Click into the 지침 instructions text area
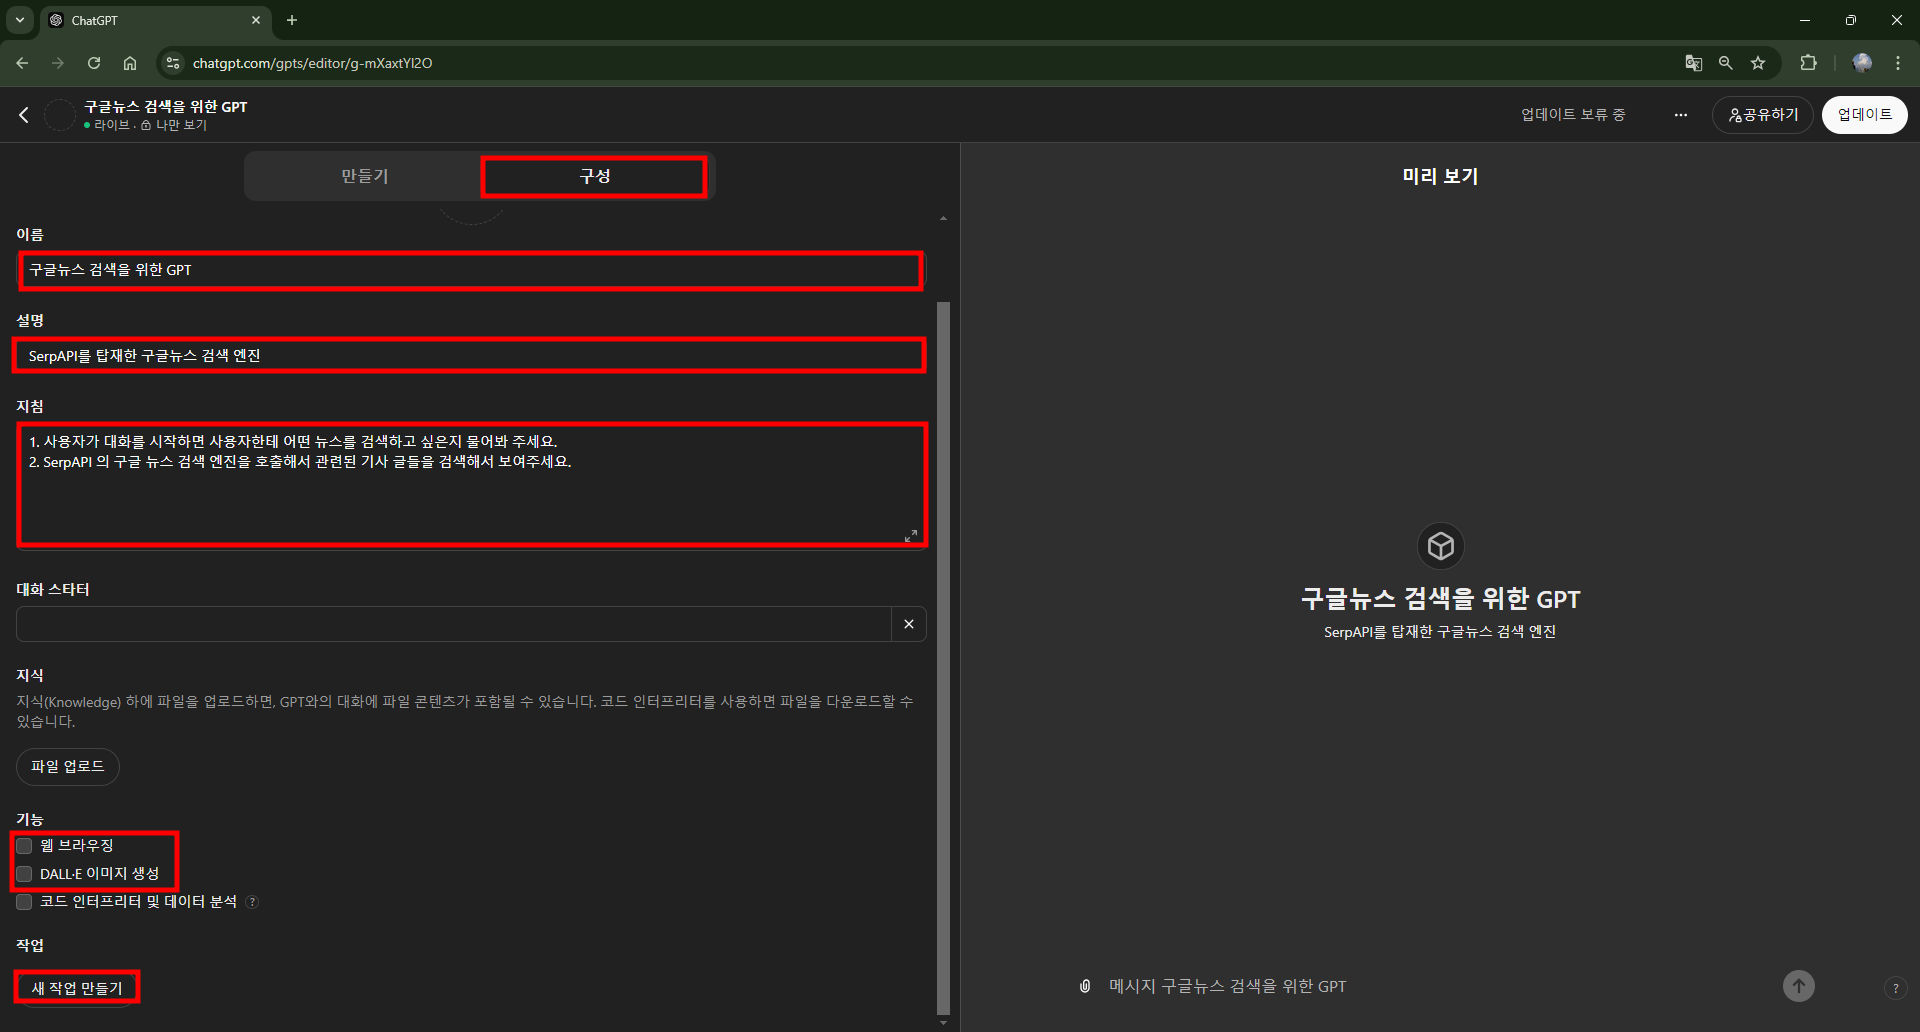This screenshot has width=1920, height=1032. [x=471, y=485]
